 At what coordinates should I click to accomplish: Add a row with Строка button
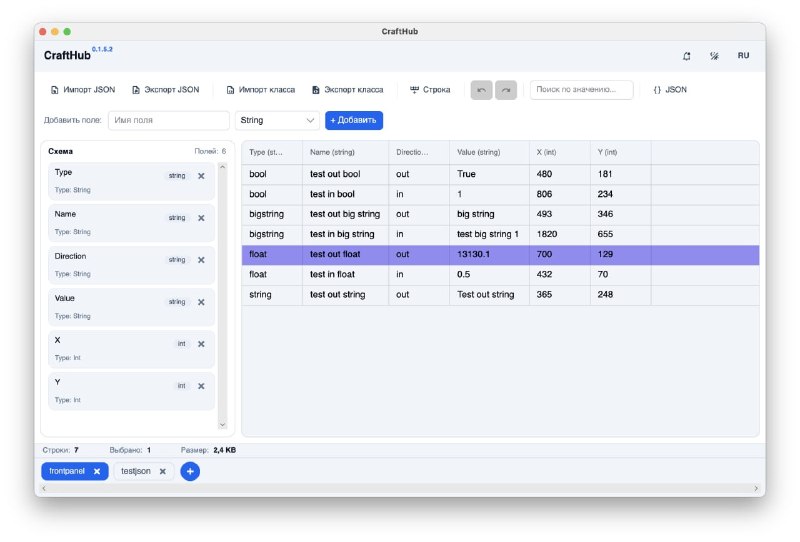430,90
